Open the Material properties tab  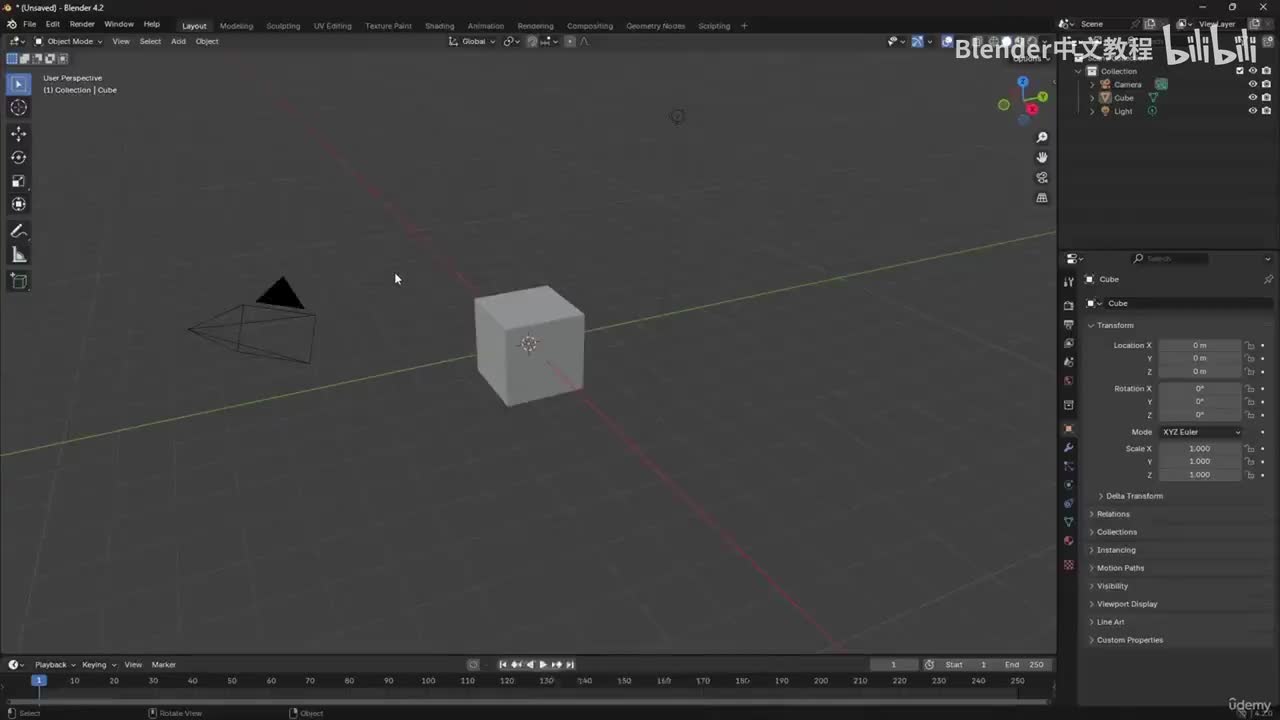[1068, 541]
